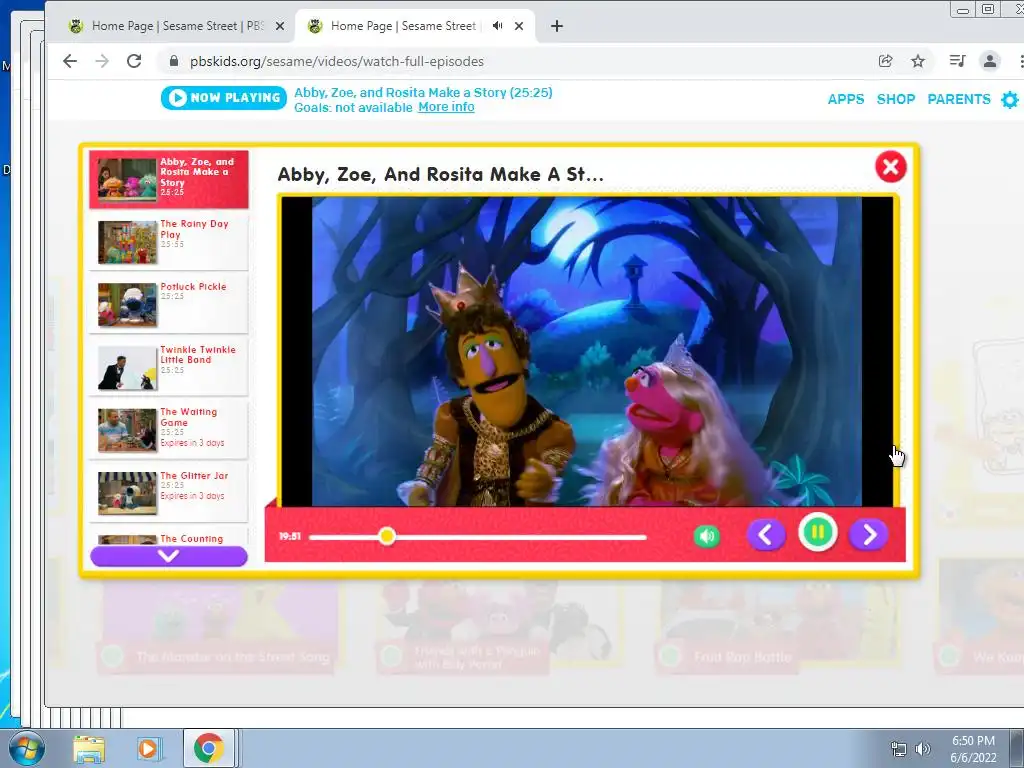Go forward in browser history

click(102, 61)
